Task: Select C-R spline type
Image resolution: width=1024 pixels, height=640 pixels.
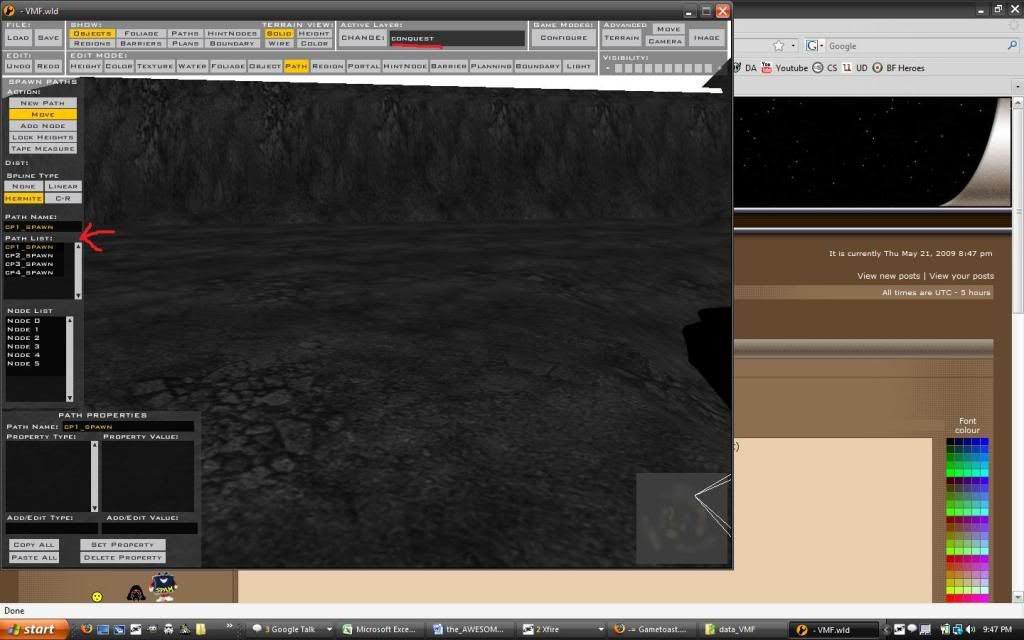Action: (x=63, y=198)
